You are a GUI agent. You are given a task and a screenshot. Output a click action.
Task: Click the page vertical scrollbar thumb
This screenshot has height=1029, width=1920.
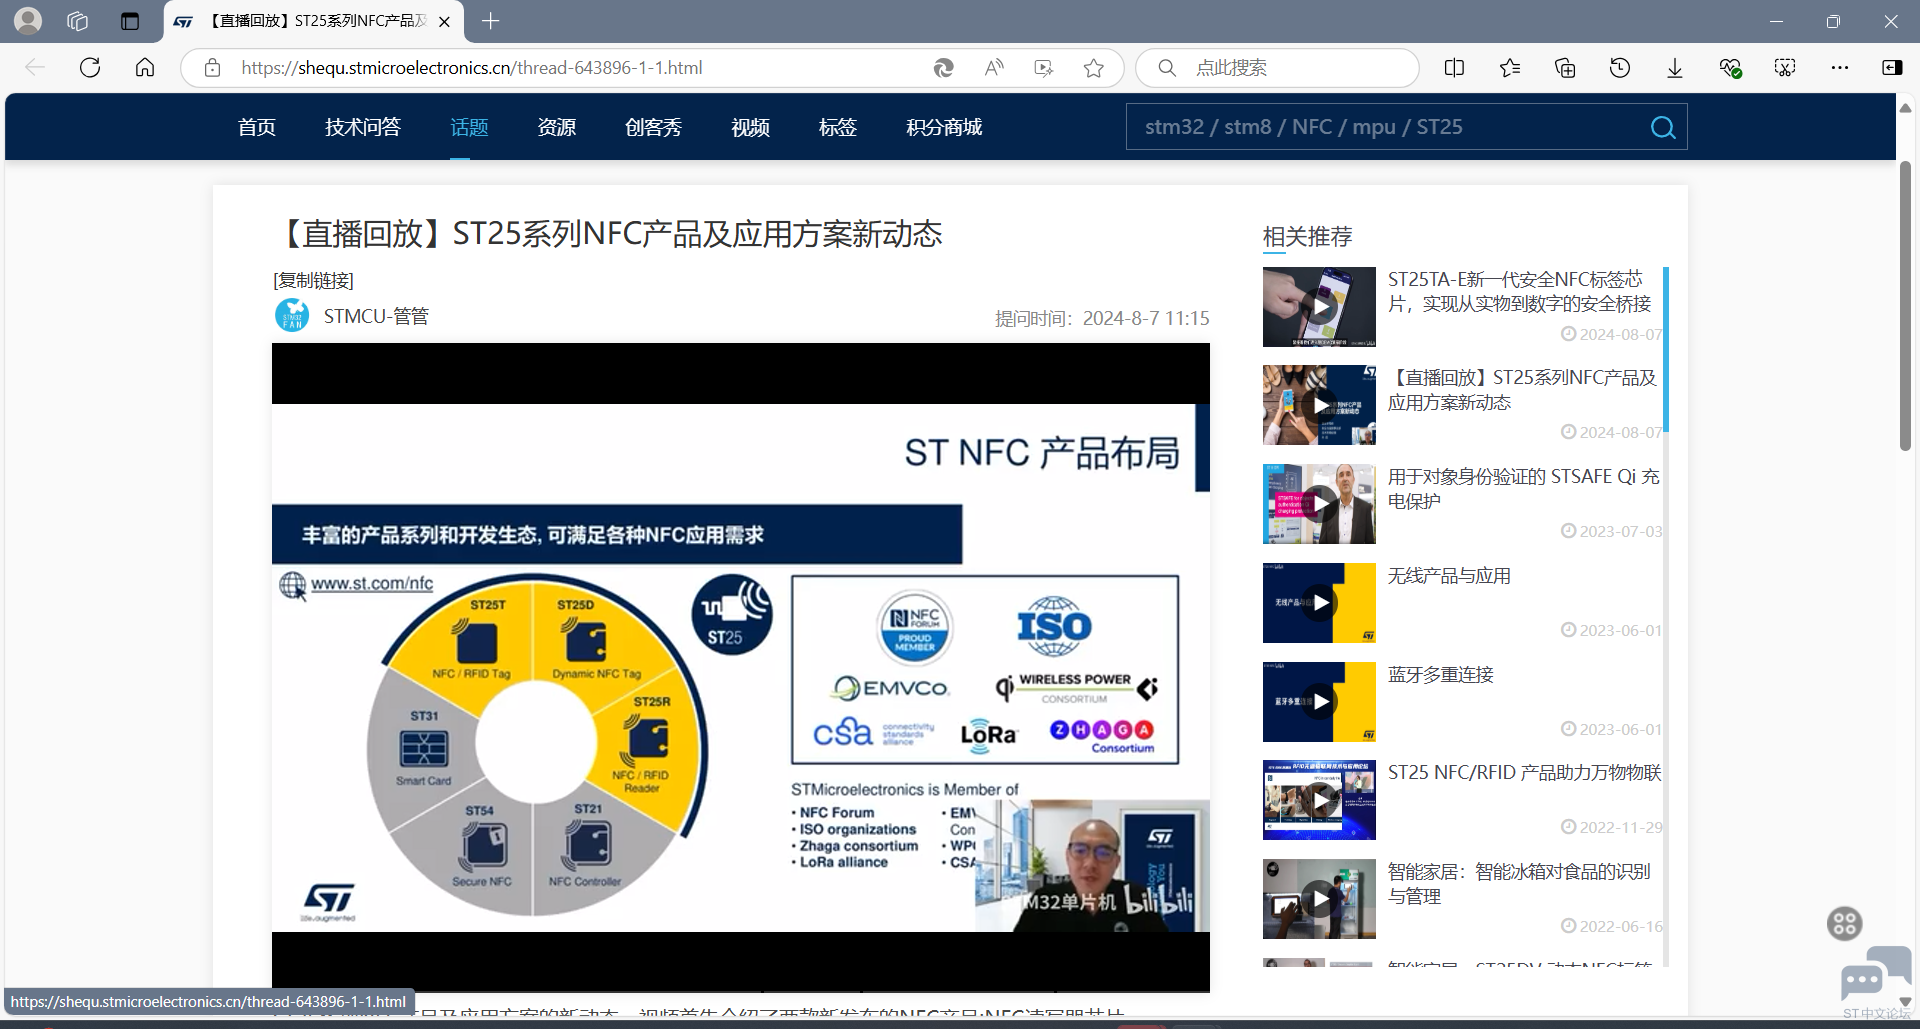(1906, 305)
